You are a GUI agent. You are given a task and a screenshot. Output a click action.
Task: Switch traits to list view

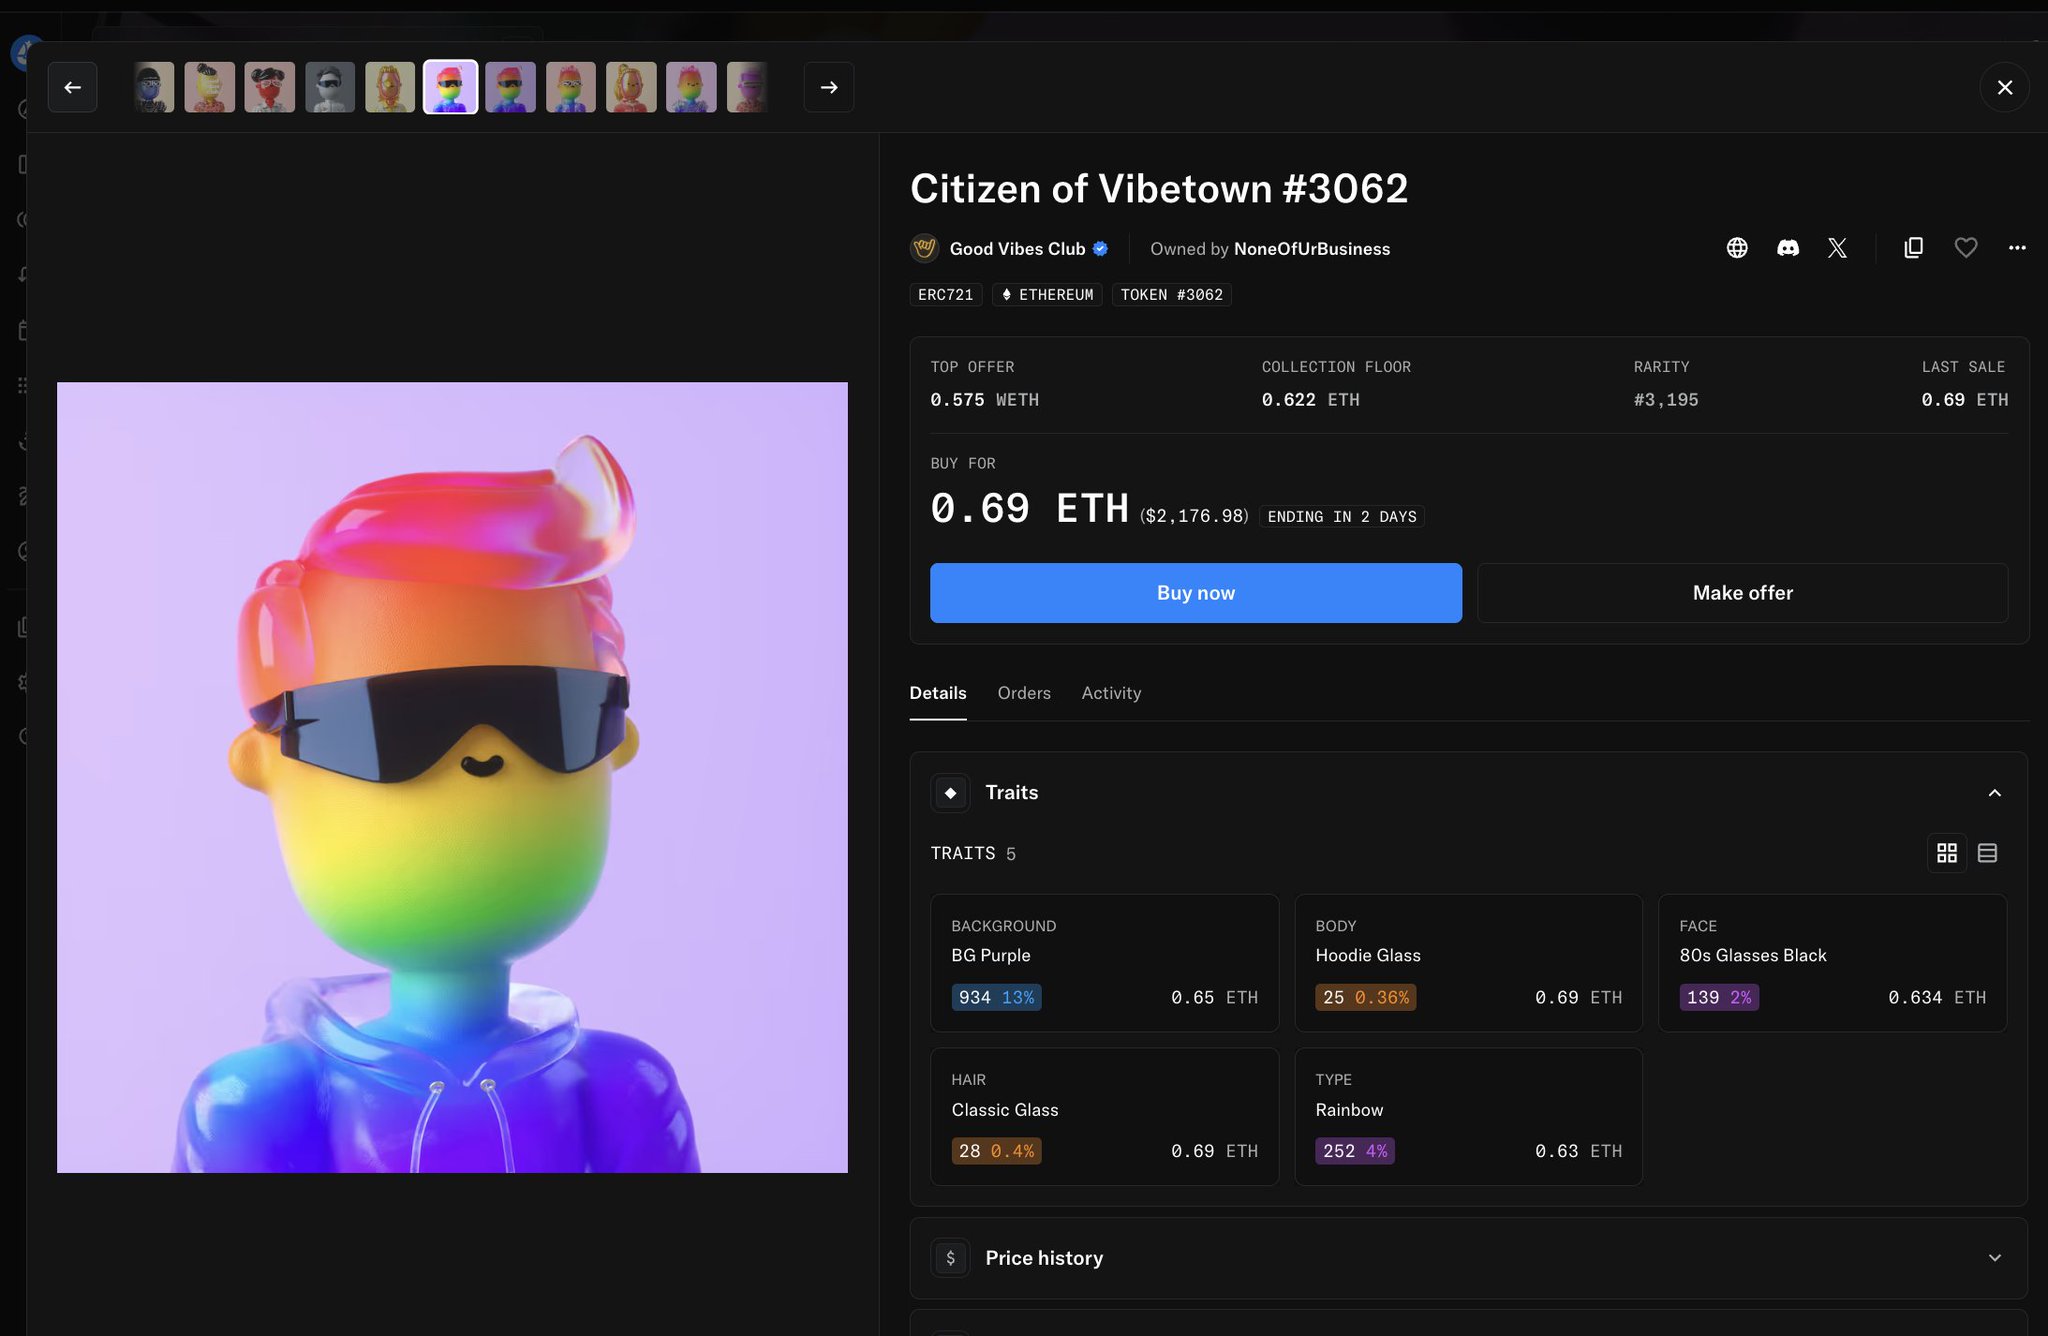tap(1987, 853)
